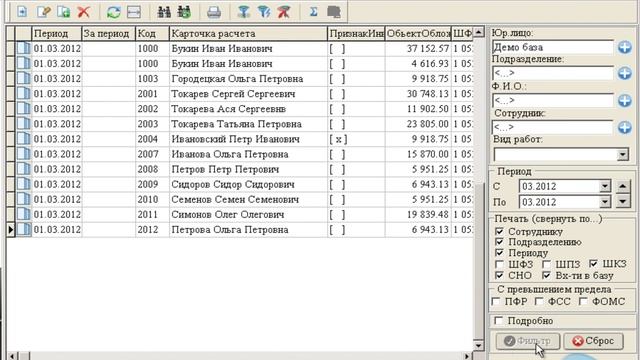
Task: Enable the ФСС limit checkbox
Action: 539,302
